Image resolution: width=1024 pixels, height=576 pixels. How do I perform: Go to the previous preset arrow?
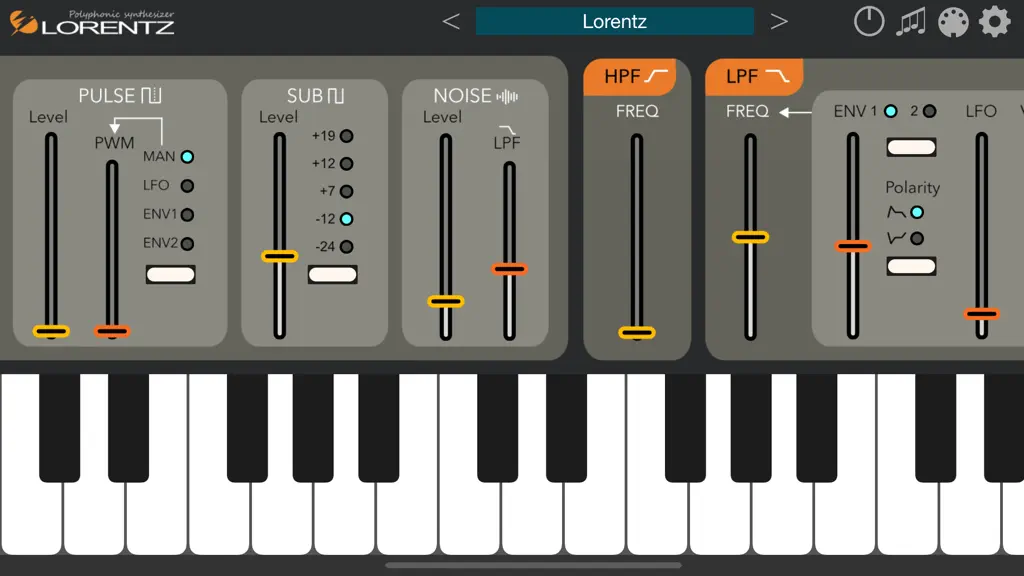click(451, 22)
